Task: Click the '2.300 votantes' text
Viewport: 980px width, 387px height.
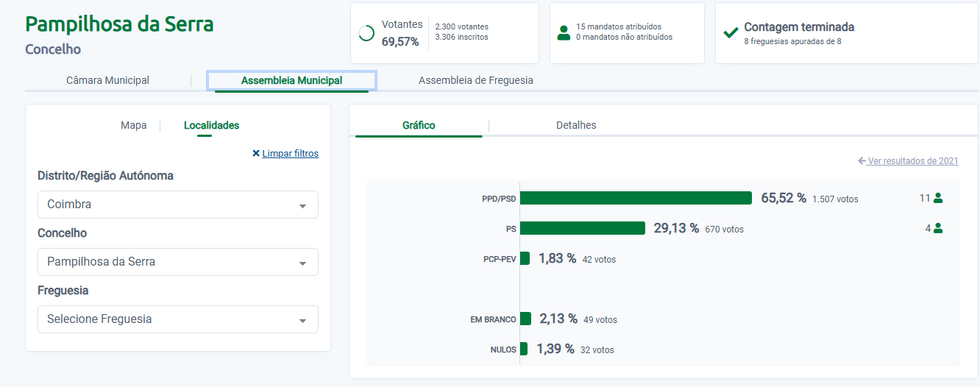Action: tap(462, 27)
